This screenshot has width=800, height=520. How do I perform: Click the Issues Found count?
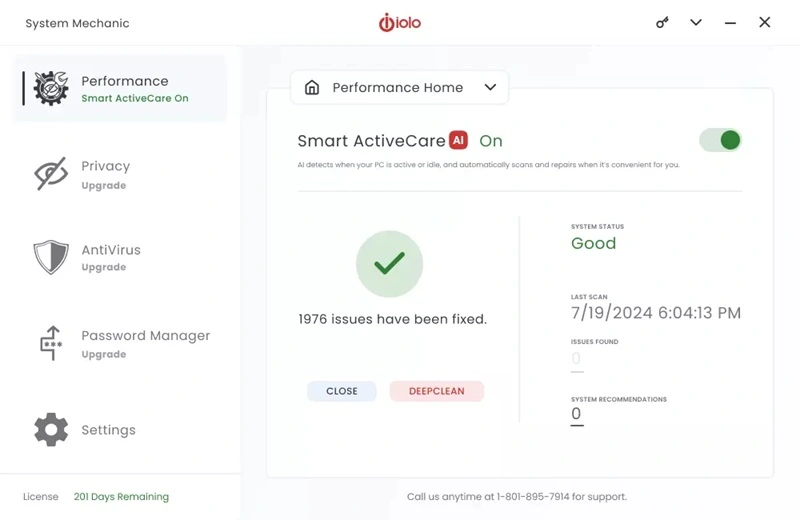[577, 359]
